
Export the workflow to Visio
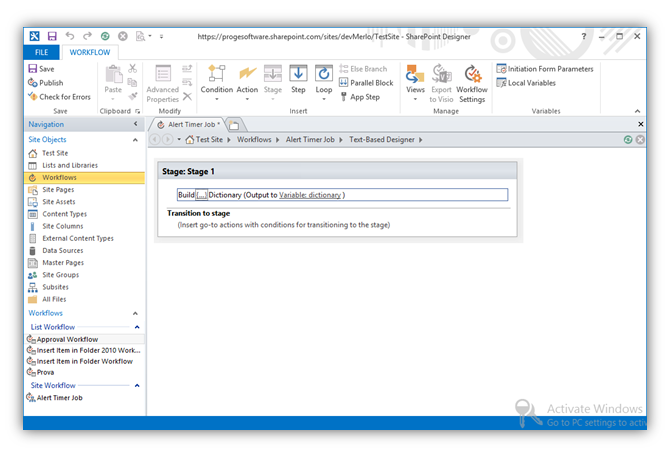(441, 83)
